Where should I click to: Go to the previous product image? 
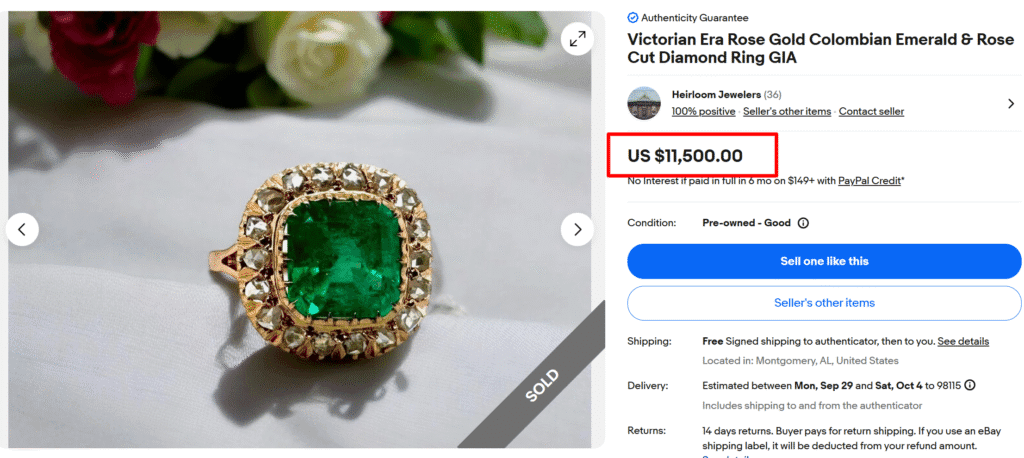(x=22, y=229)
